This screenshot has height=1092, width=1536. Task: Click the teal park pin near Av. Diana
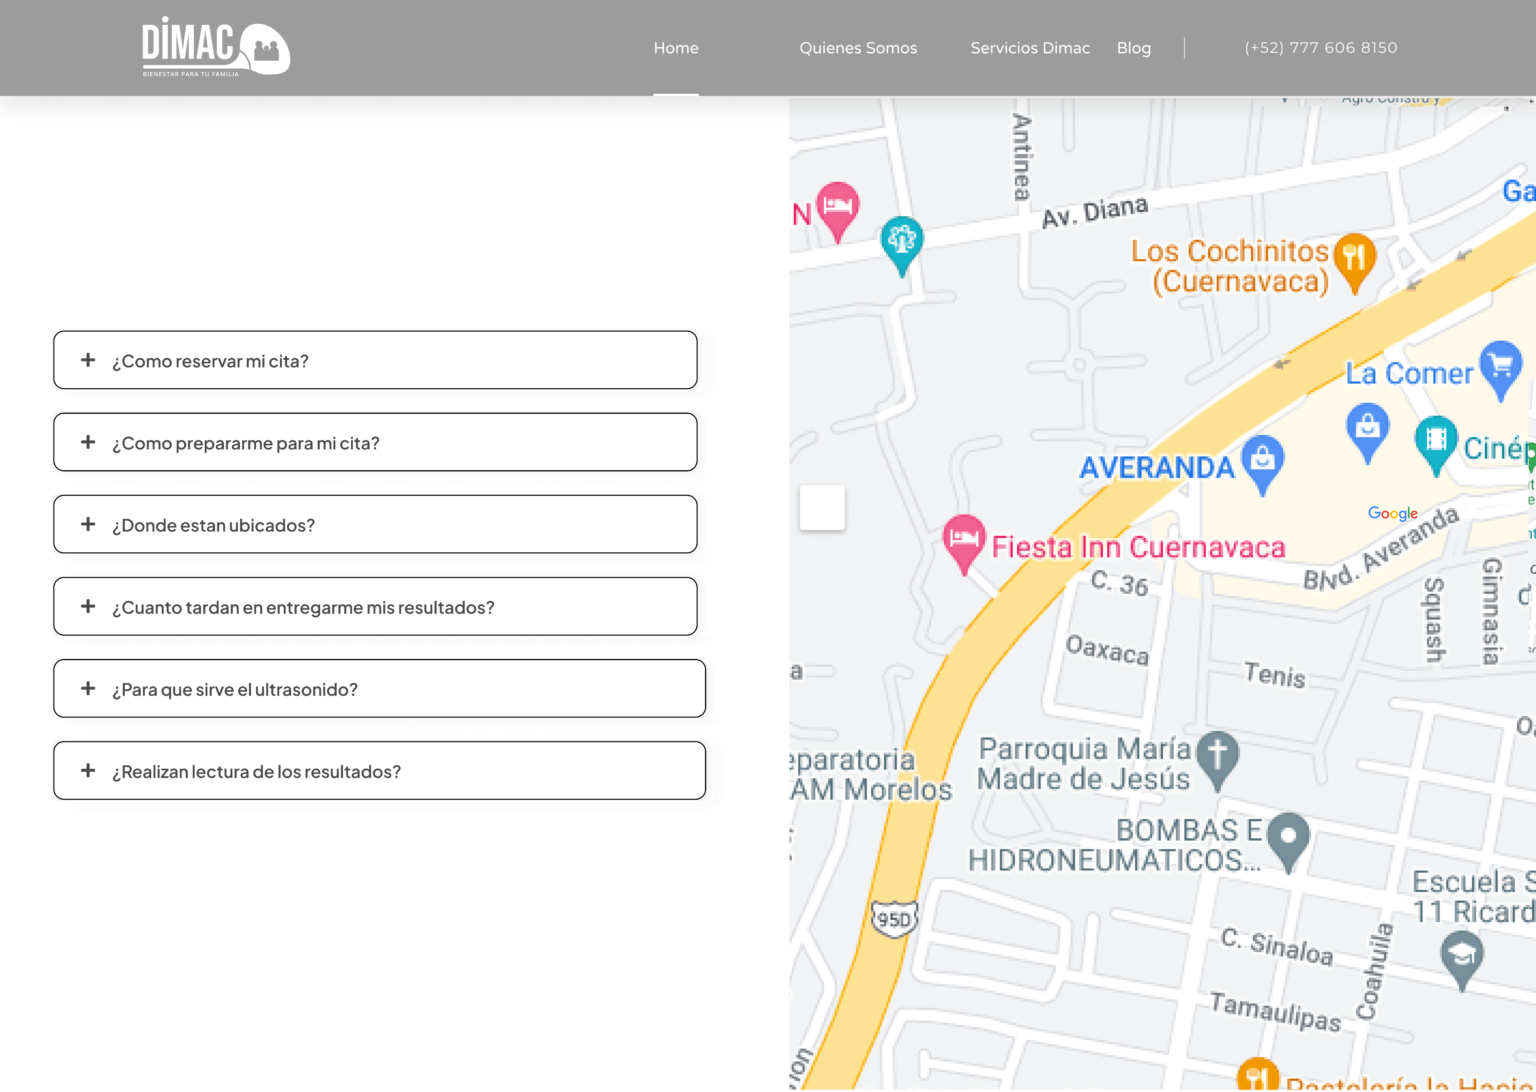tap(902, 244)
